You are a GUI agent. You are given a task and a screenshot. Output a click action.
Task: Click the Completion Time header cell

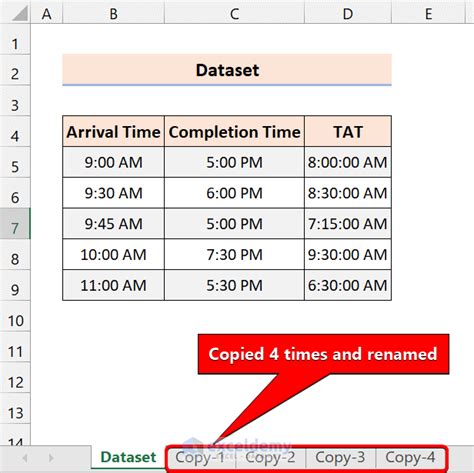pos(234,132)
